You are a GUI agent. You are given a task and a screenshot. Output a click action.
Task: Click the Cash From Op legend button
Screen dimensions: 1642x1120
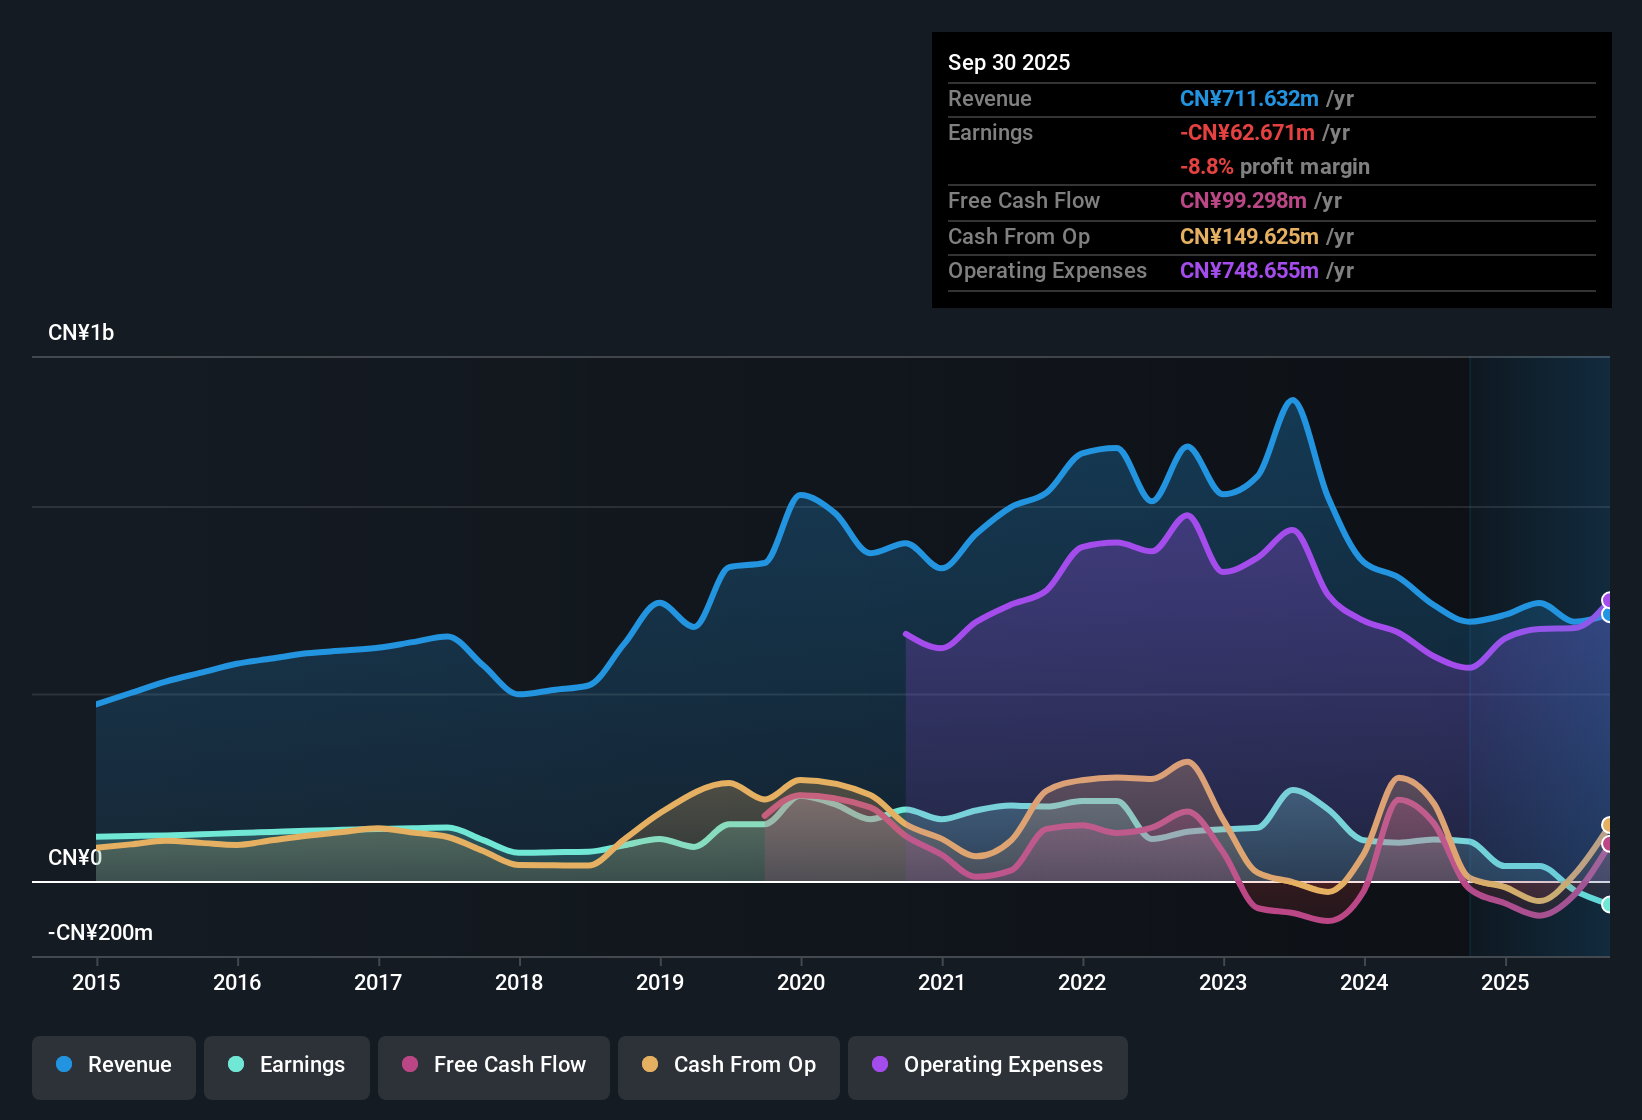pyautogui.click(x=728, y=1065)
